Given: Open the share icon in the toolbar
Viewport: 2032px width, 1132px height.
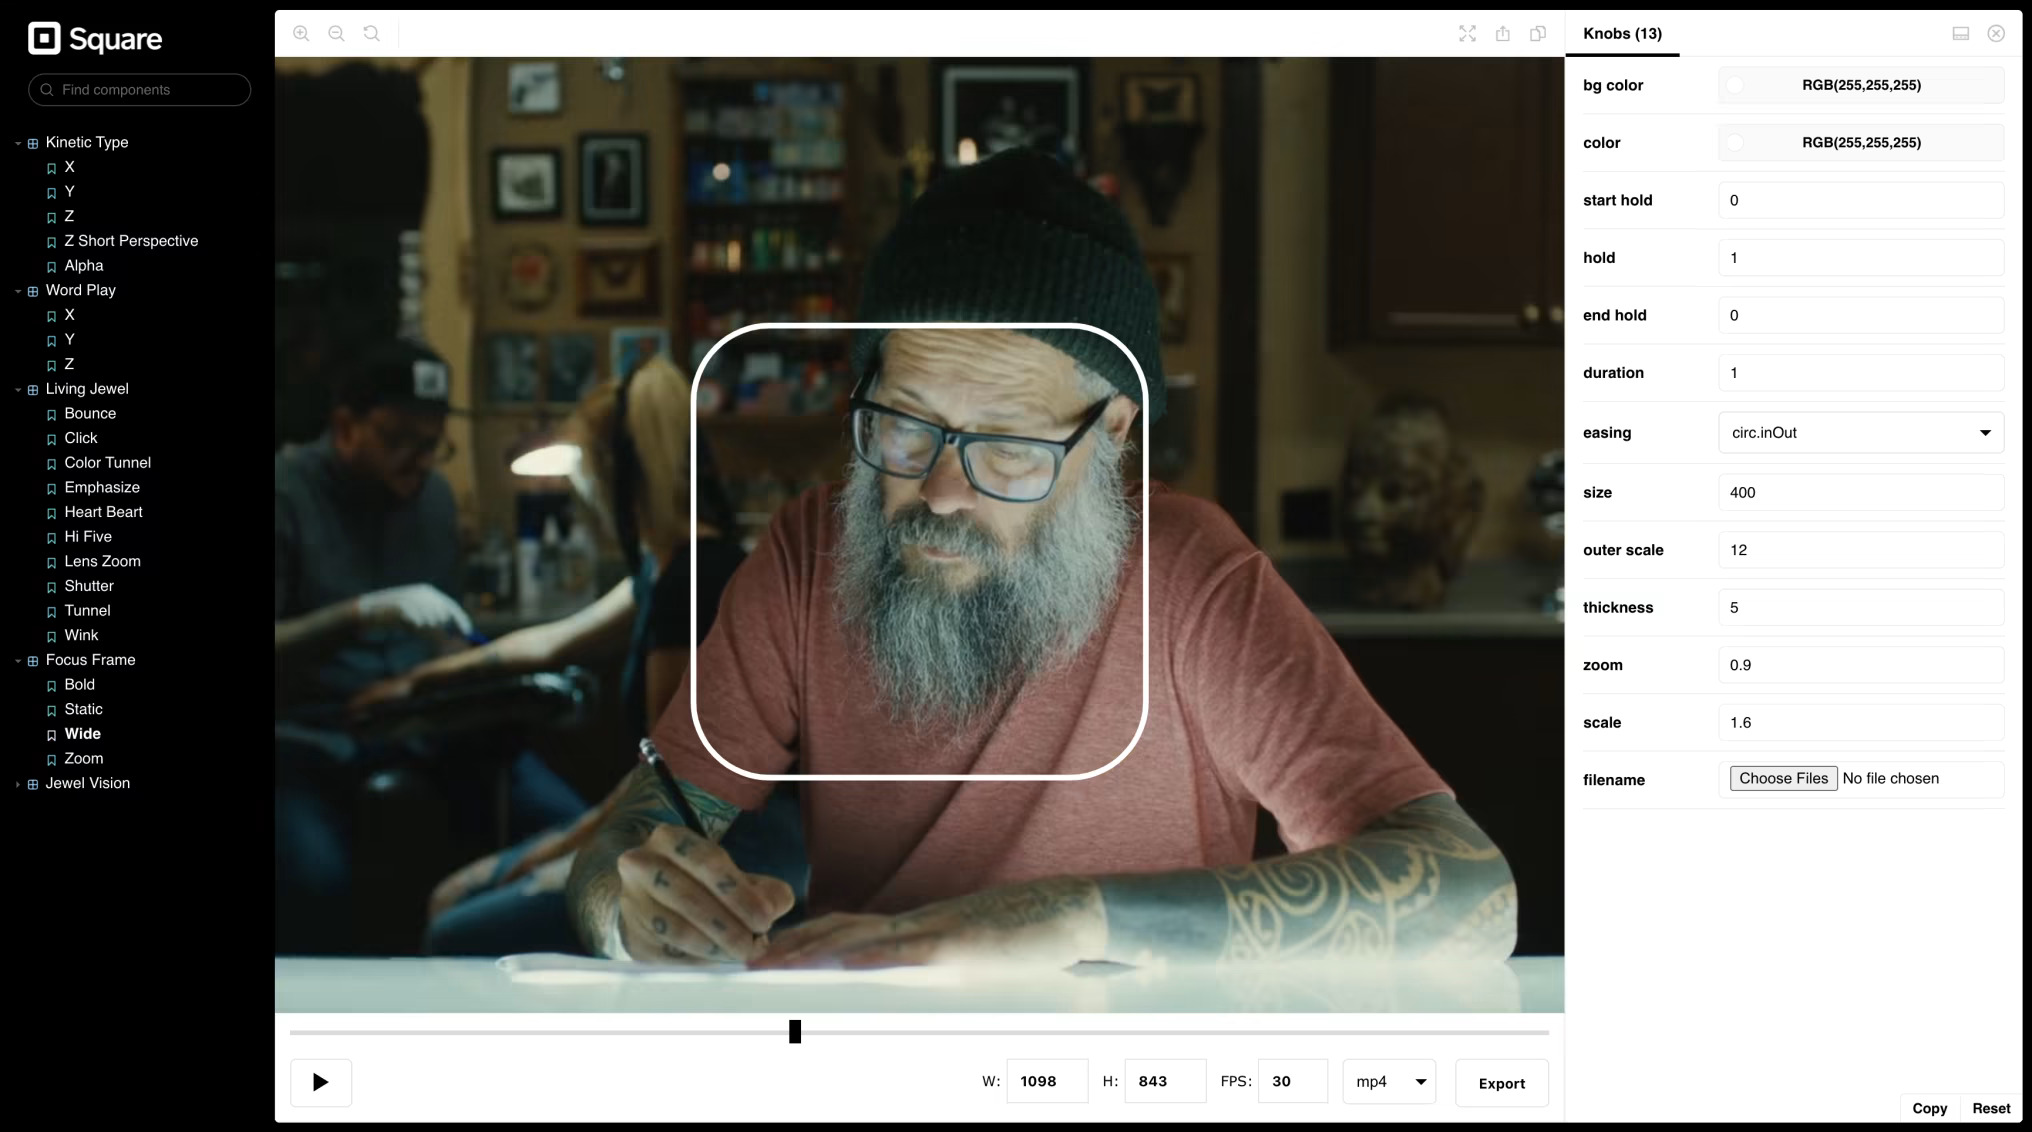Looking at the screenshot, I should (1502, 33).
